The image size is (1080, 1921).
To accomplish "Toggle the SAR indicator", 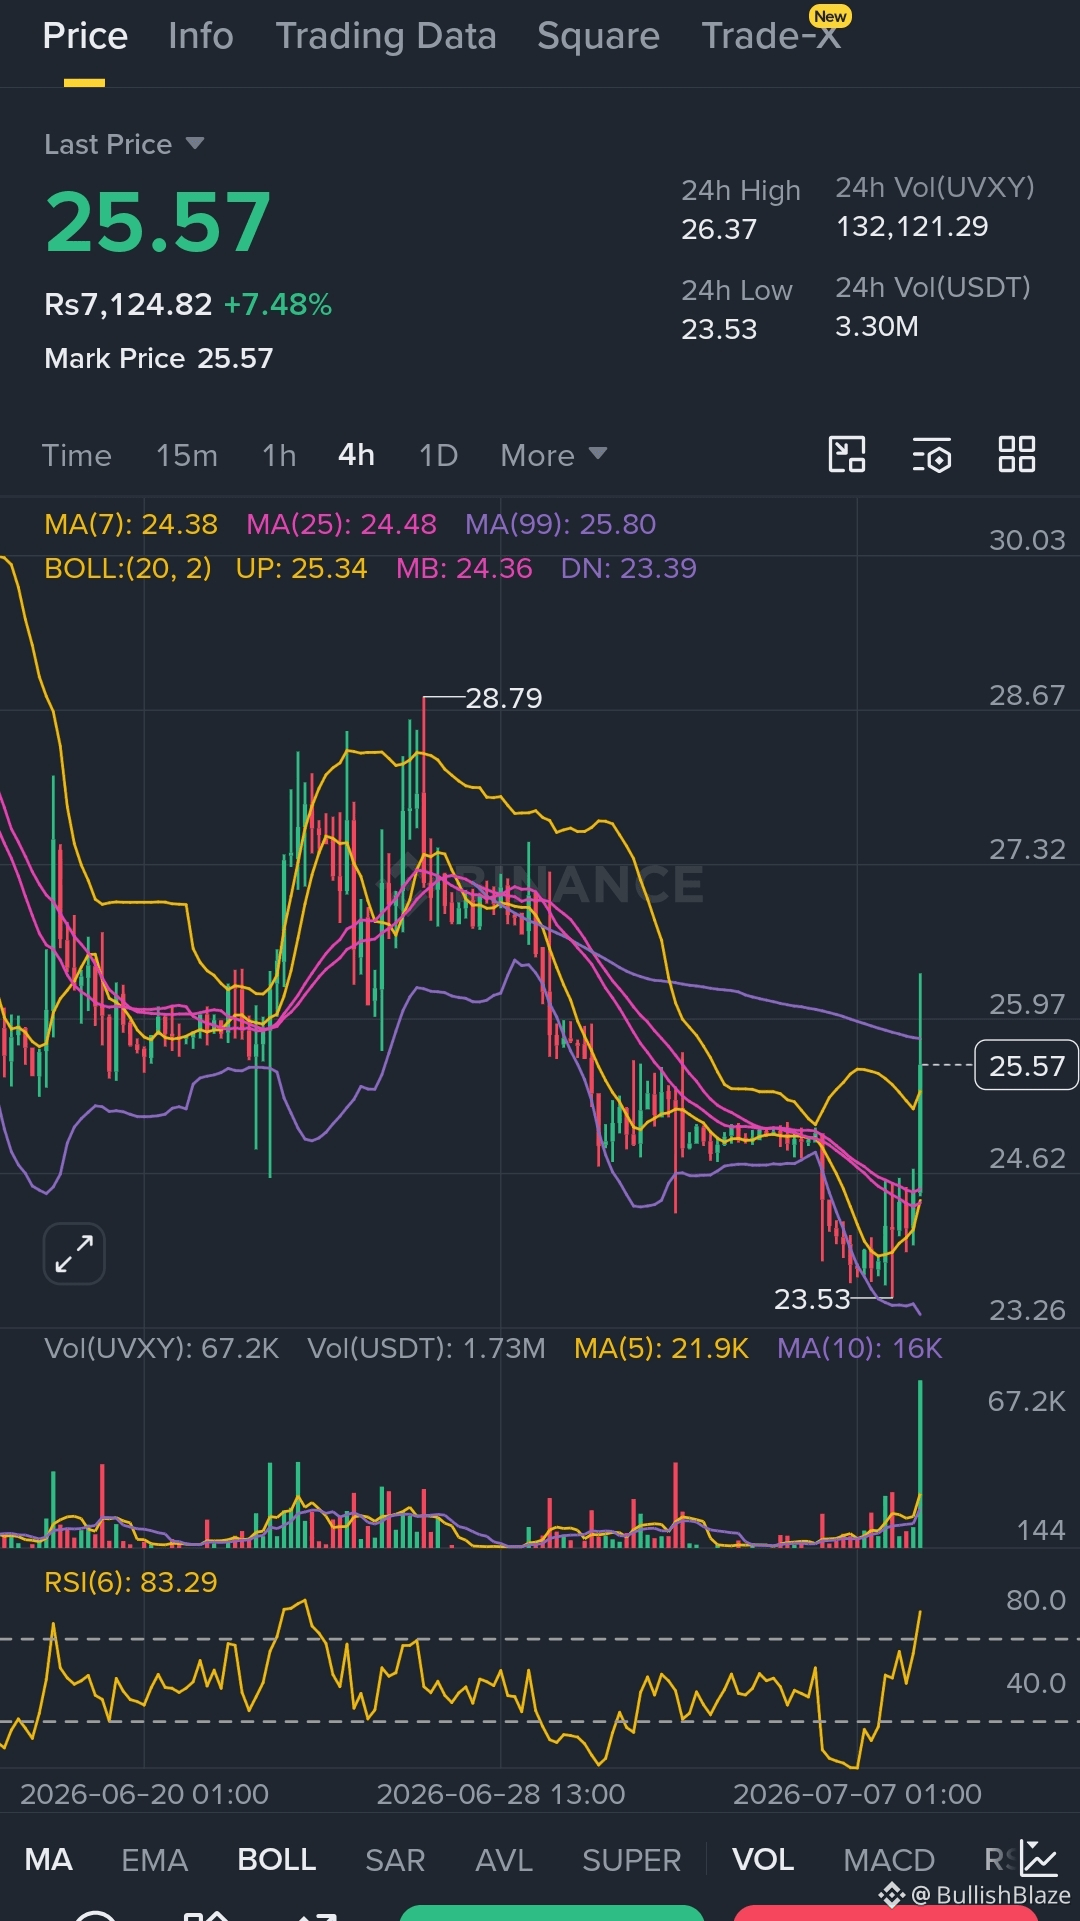I will click(x=396, y=1859).
